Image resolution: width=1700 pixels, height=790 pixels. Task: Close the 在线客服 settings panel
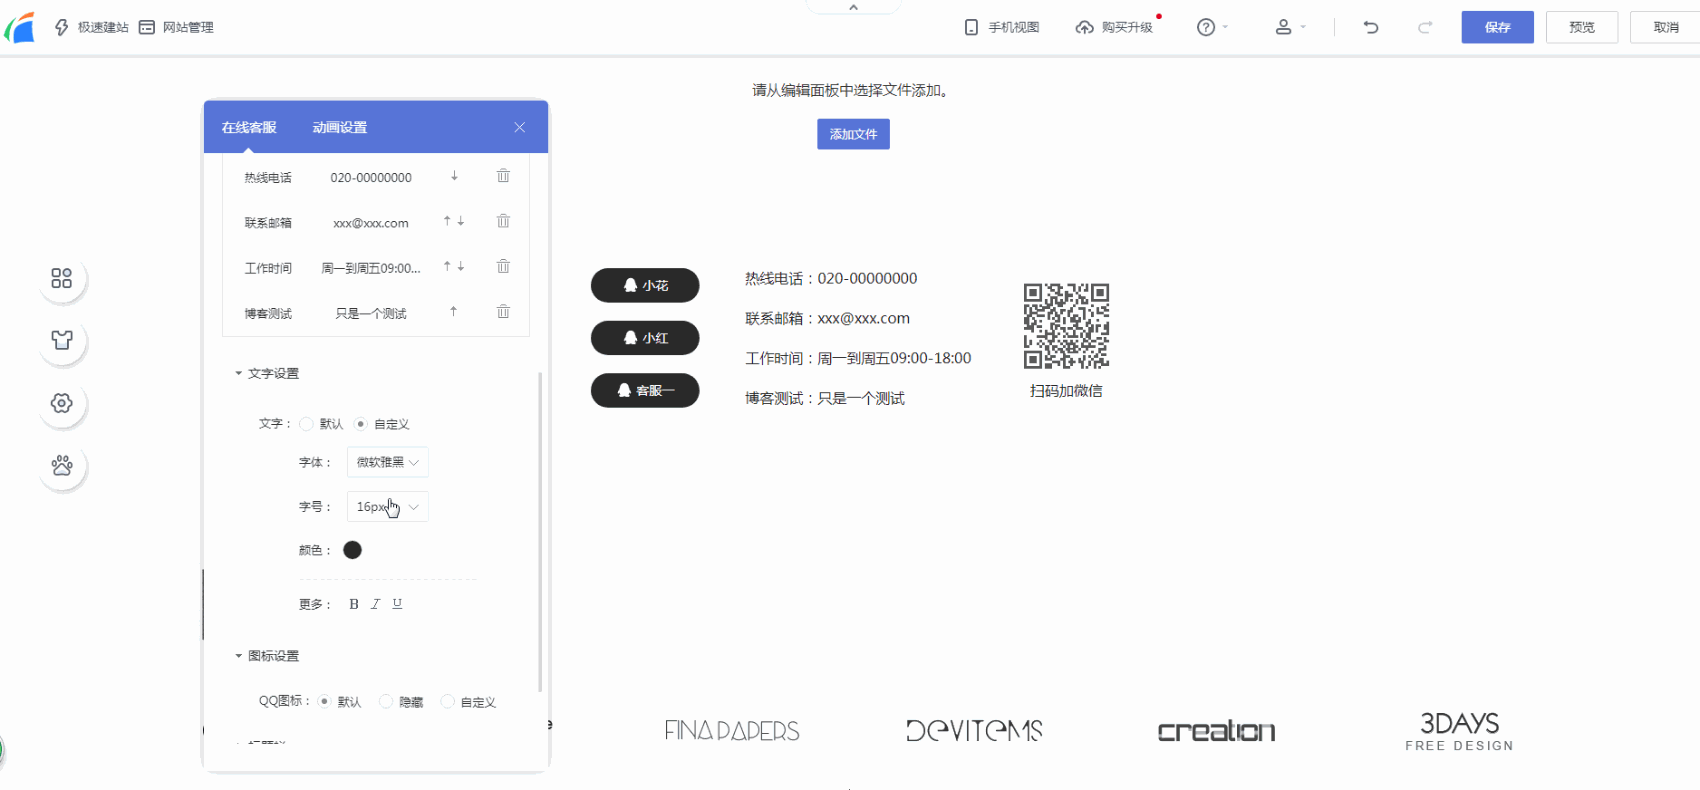click(520, 127)
